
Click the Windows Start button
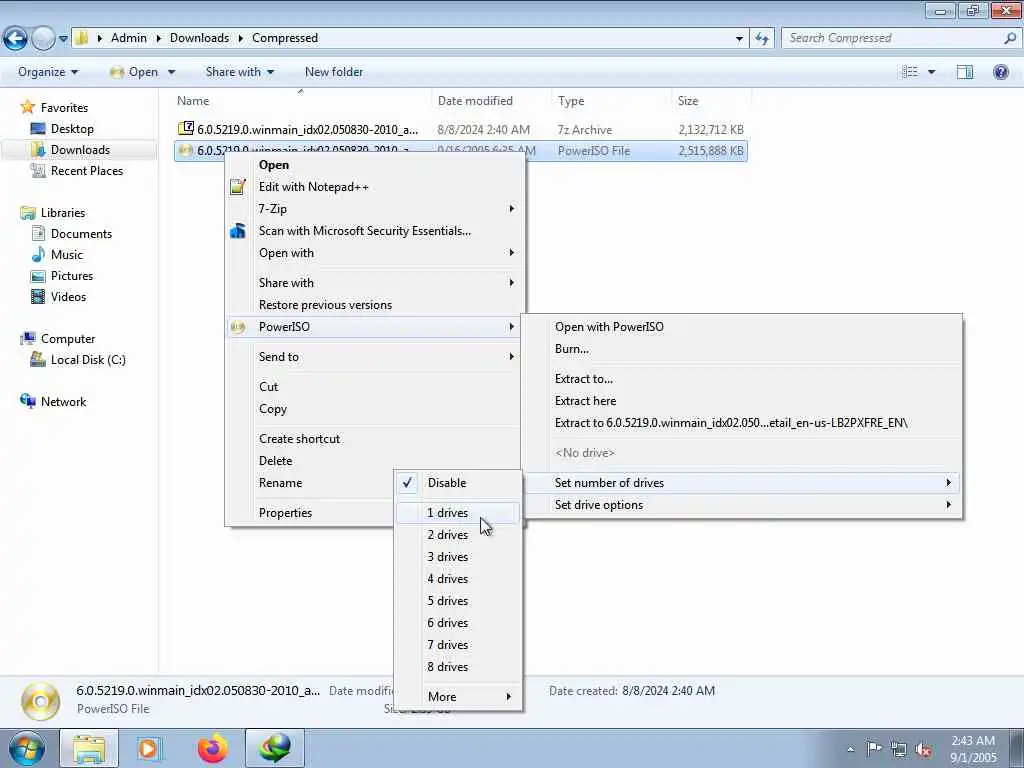click(26, 748)
